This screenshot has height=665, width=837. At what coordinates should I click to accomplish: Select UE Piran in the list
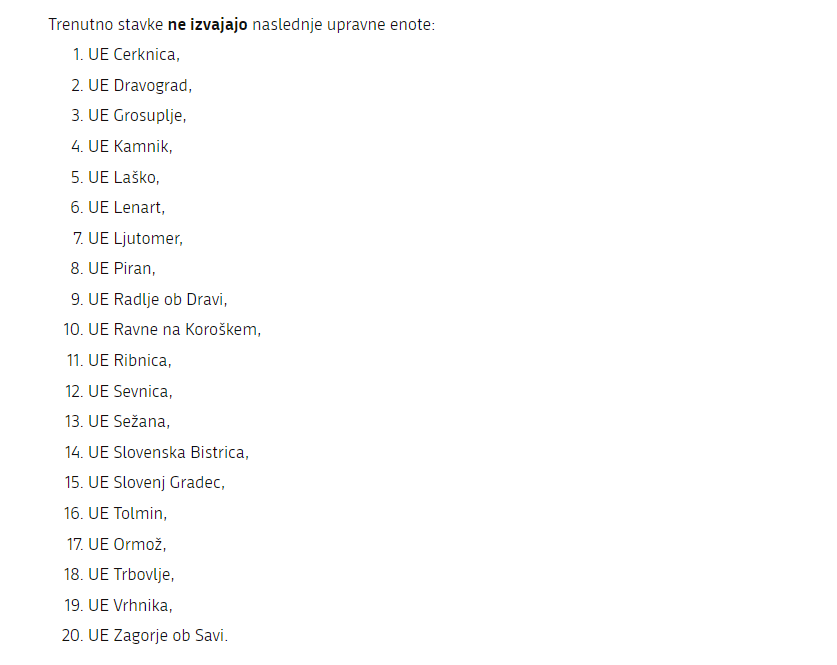[121, 268]
